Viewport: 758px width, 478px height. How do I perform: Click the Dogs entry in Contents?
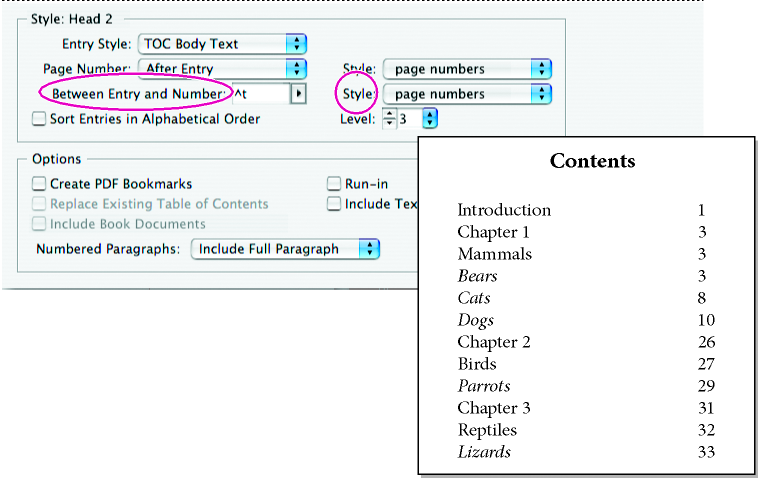(476, 320)
